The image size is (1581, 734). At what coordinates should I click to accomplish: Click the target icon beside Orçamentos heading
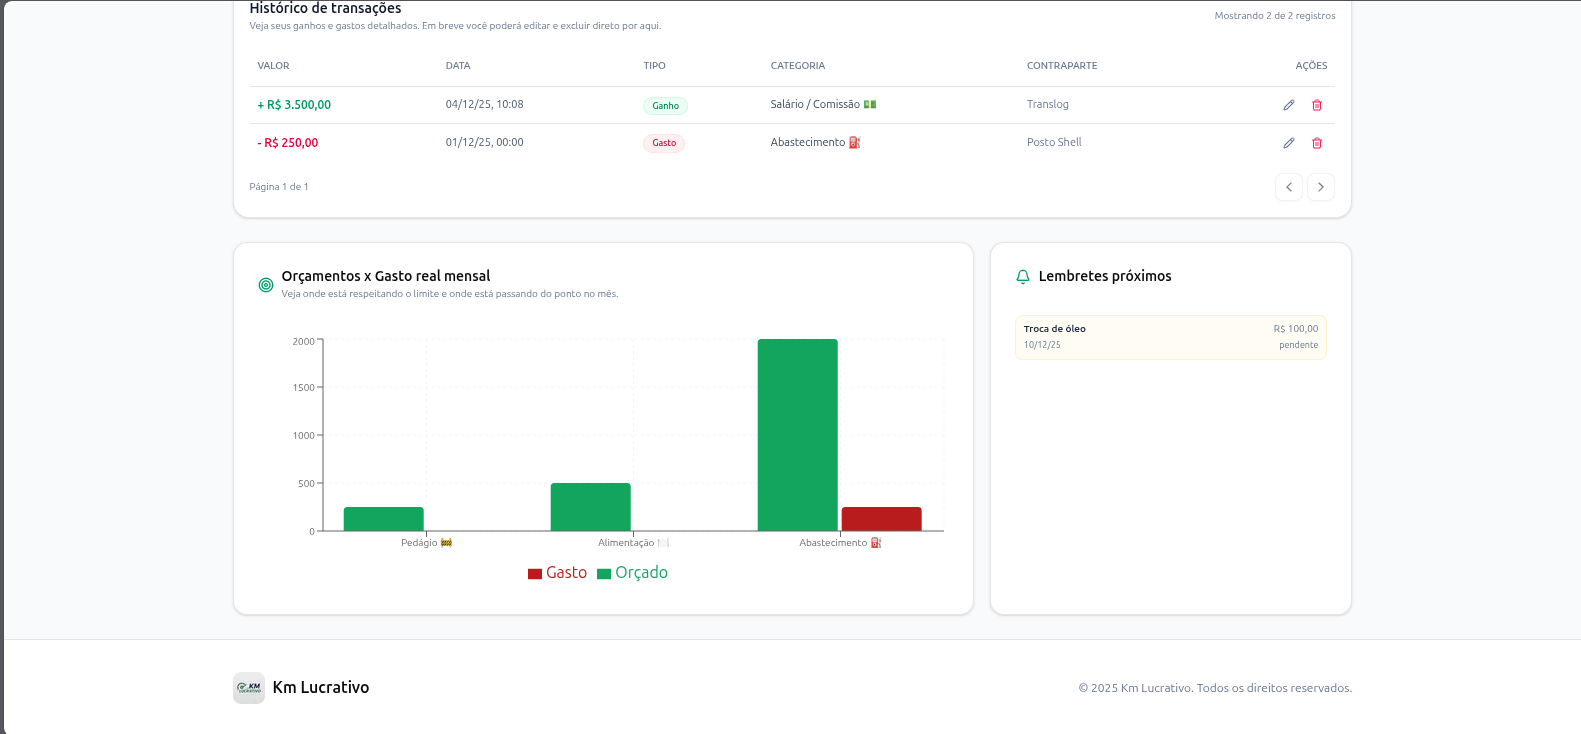point(266,285)
